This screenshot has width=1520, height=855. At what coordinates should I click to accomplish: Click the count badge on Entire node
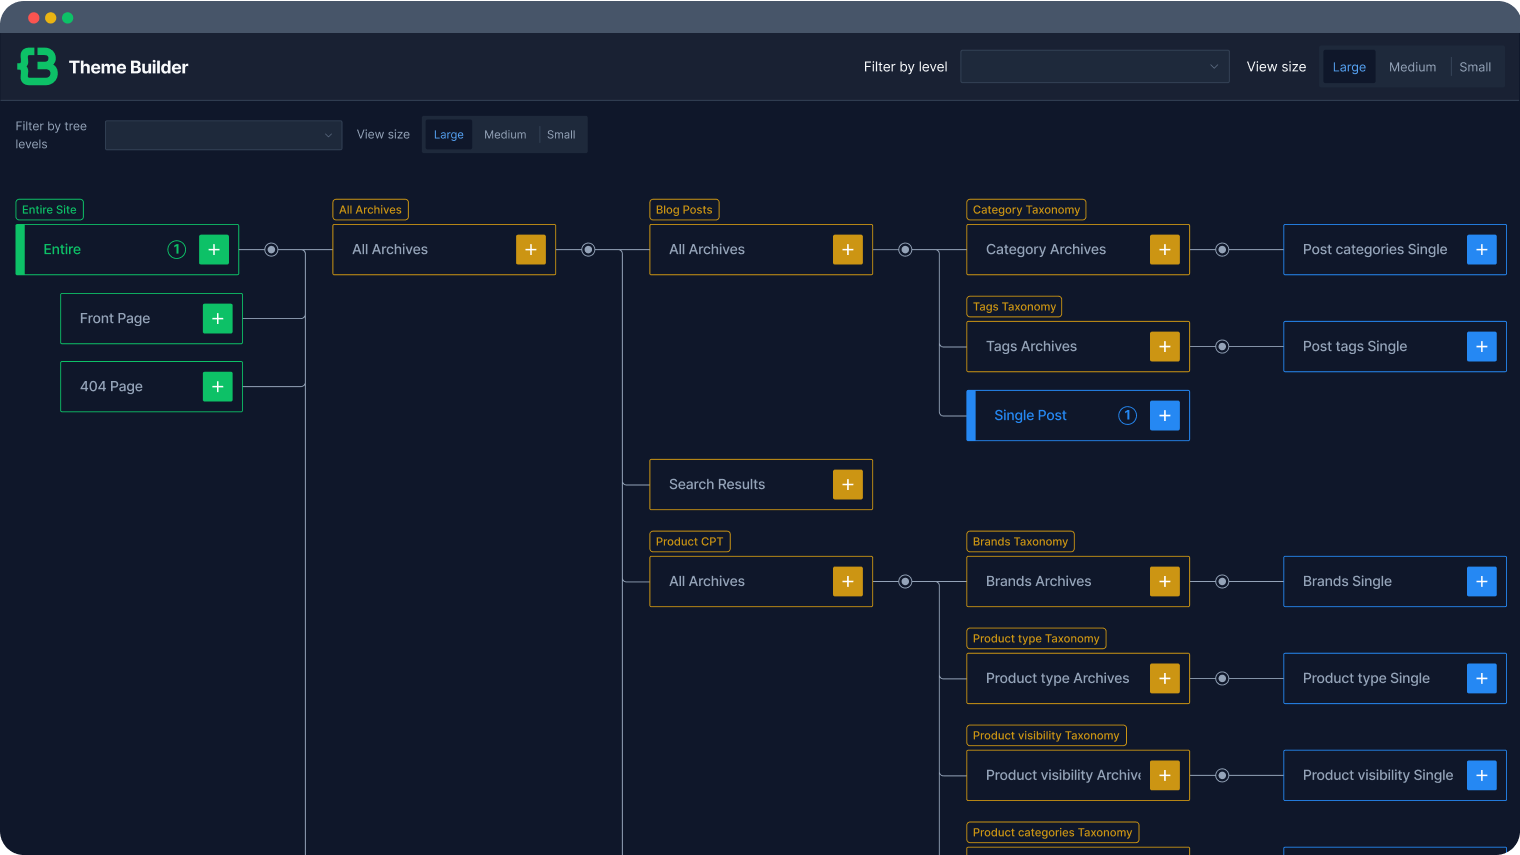(x=177, y=250)
